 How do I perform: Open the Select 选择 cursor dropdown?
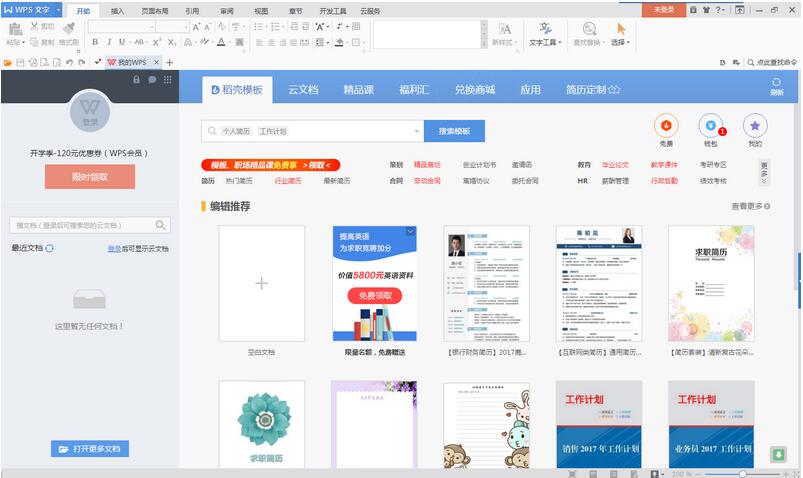(620, 34)
